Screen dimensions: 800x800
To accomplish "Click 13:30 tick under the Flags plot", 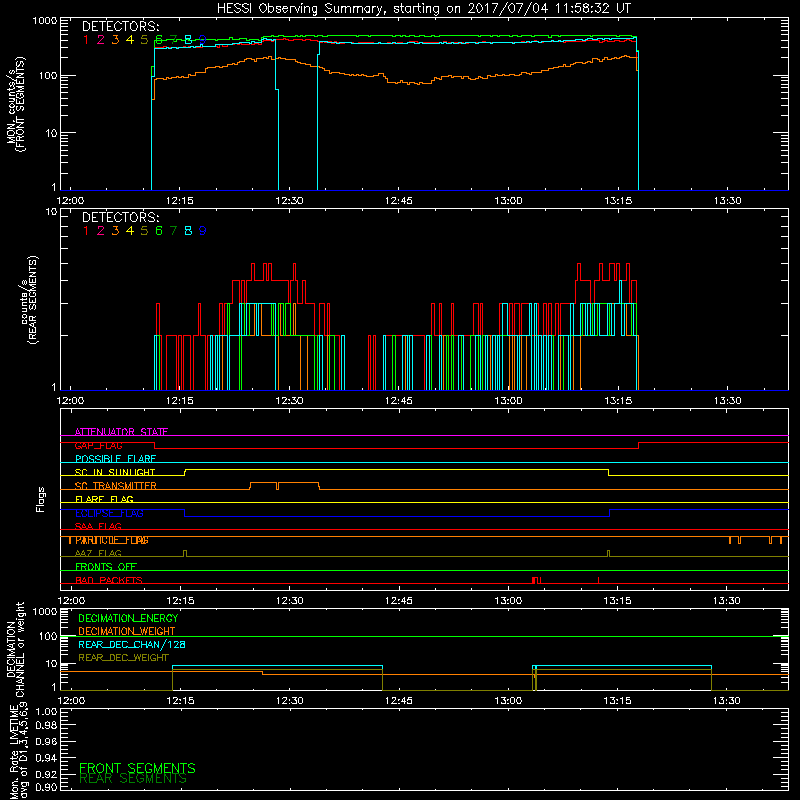I will coord(727,601).
